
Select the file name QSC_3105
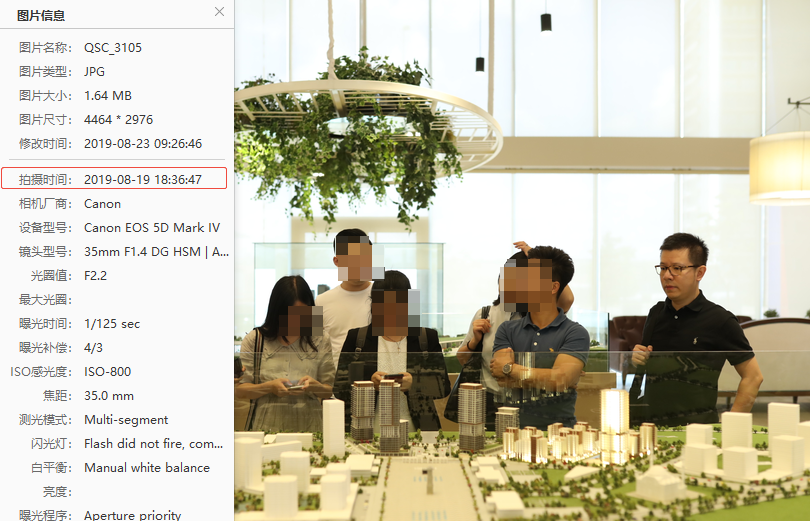click(x=113, y=48)
